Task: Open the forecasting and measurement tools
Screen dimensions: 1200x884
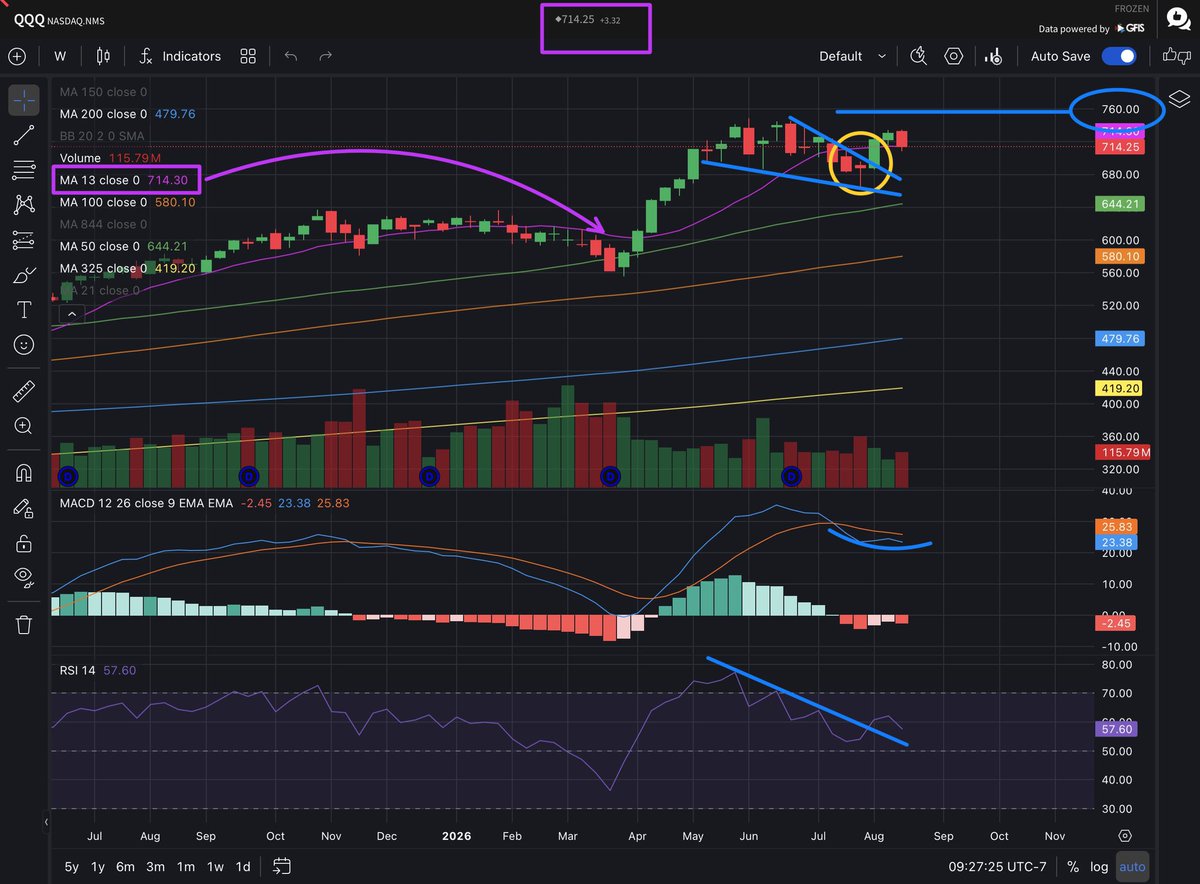Action: 24,240
